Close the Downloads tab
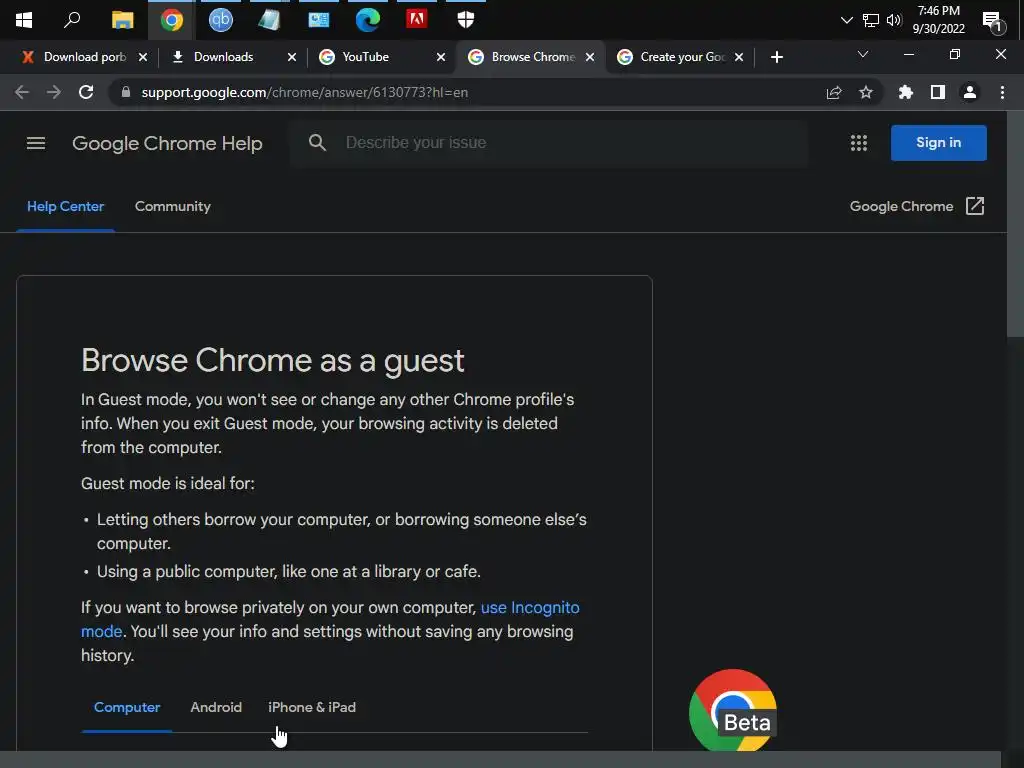The width and height of the screenshot is (1024, 768). [x=292, y=57]
